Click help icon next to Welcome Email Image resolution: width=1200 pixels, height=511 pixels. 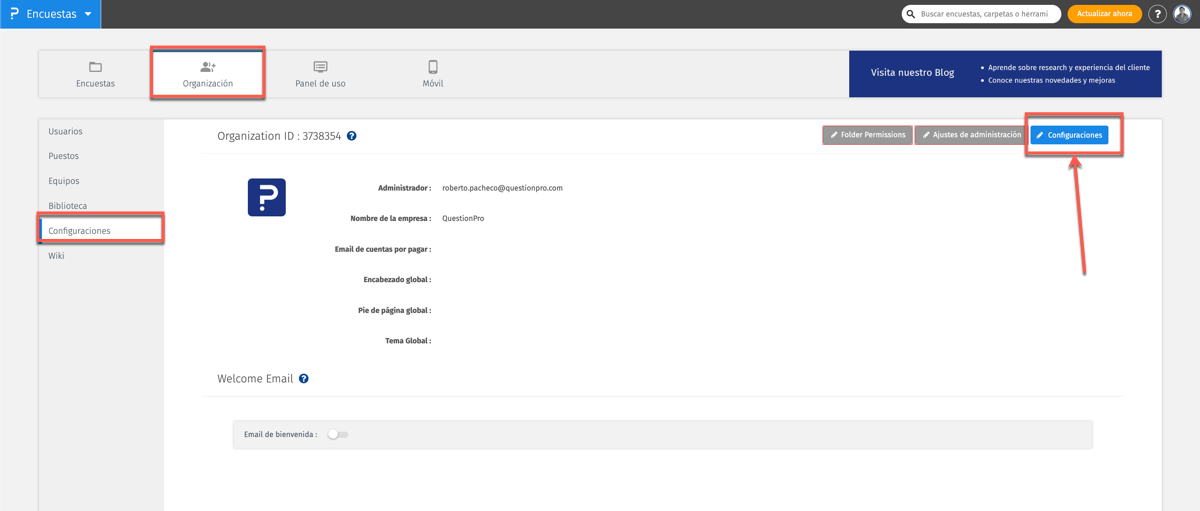pos(304,379)
